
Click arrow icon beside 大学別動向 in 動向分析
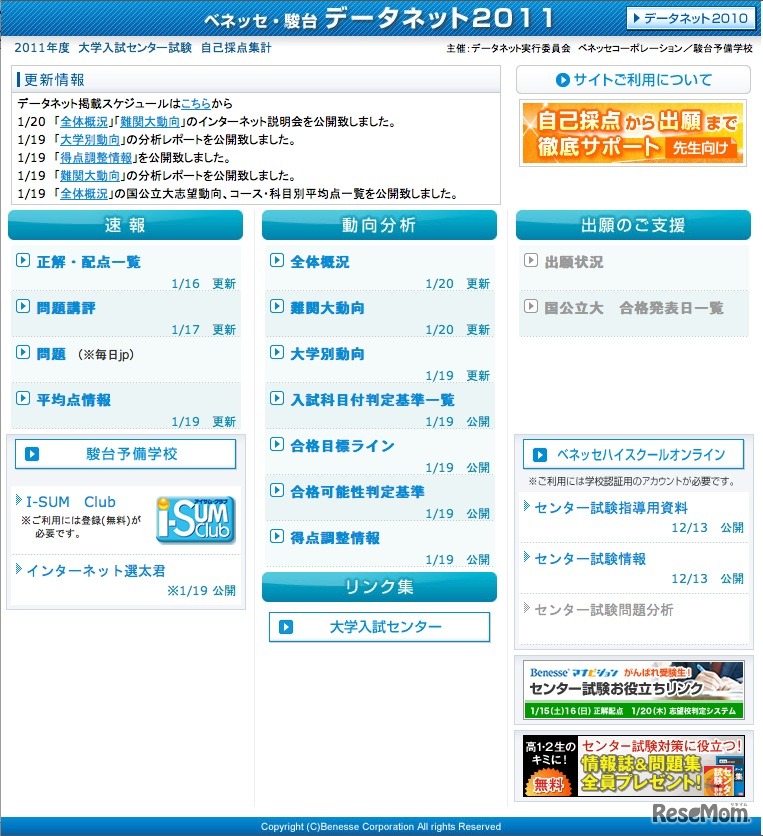(277, 352)
